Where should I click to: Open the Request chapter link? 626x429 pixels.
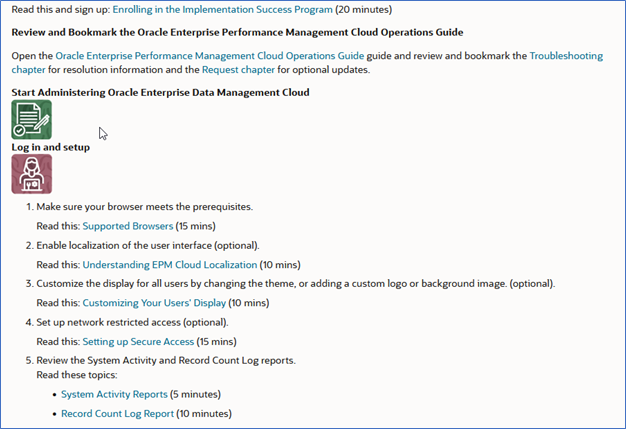coord(238,70)
